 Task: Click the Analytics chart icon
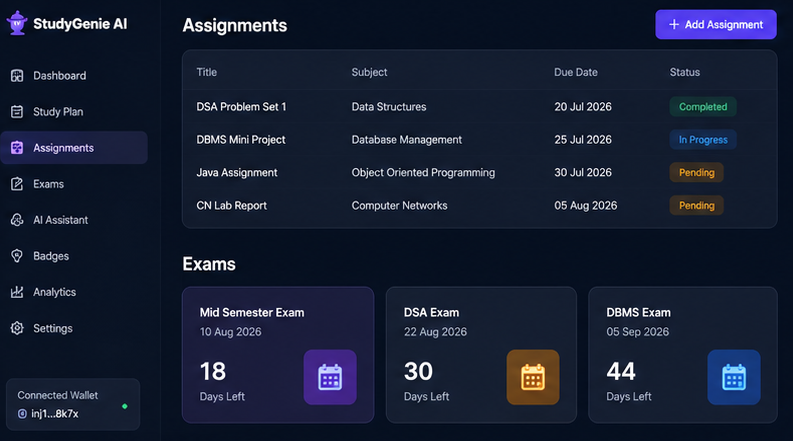point(17,292)
